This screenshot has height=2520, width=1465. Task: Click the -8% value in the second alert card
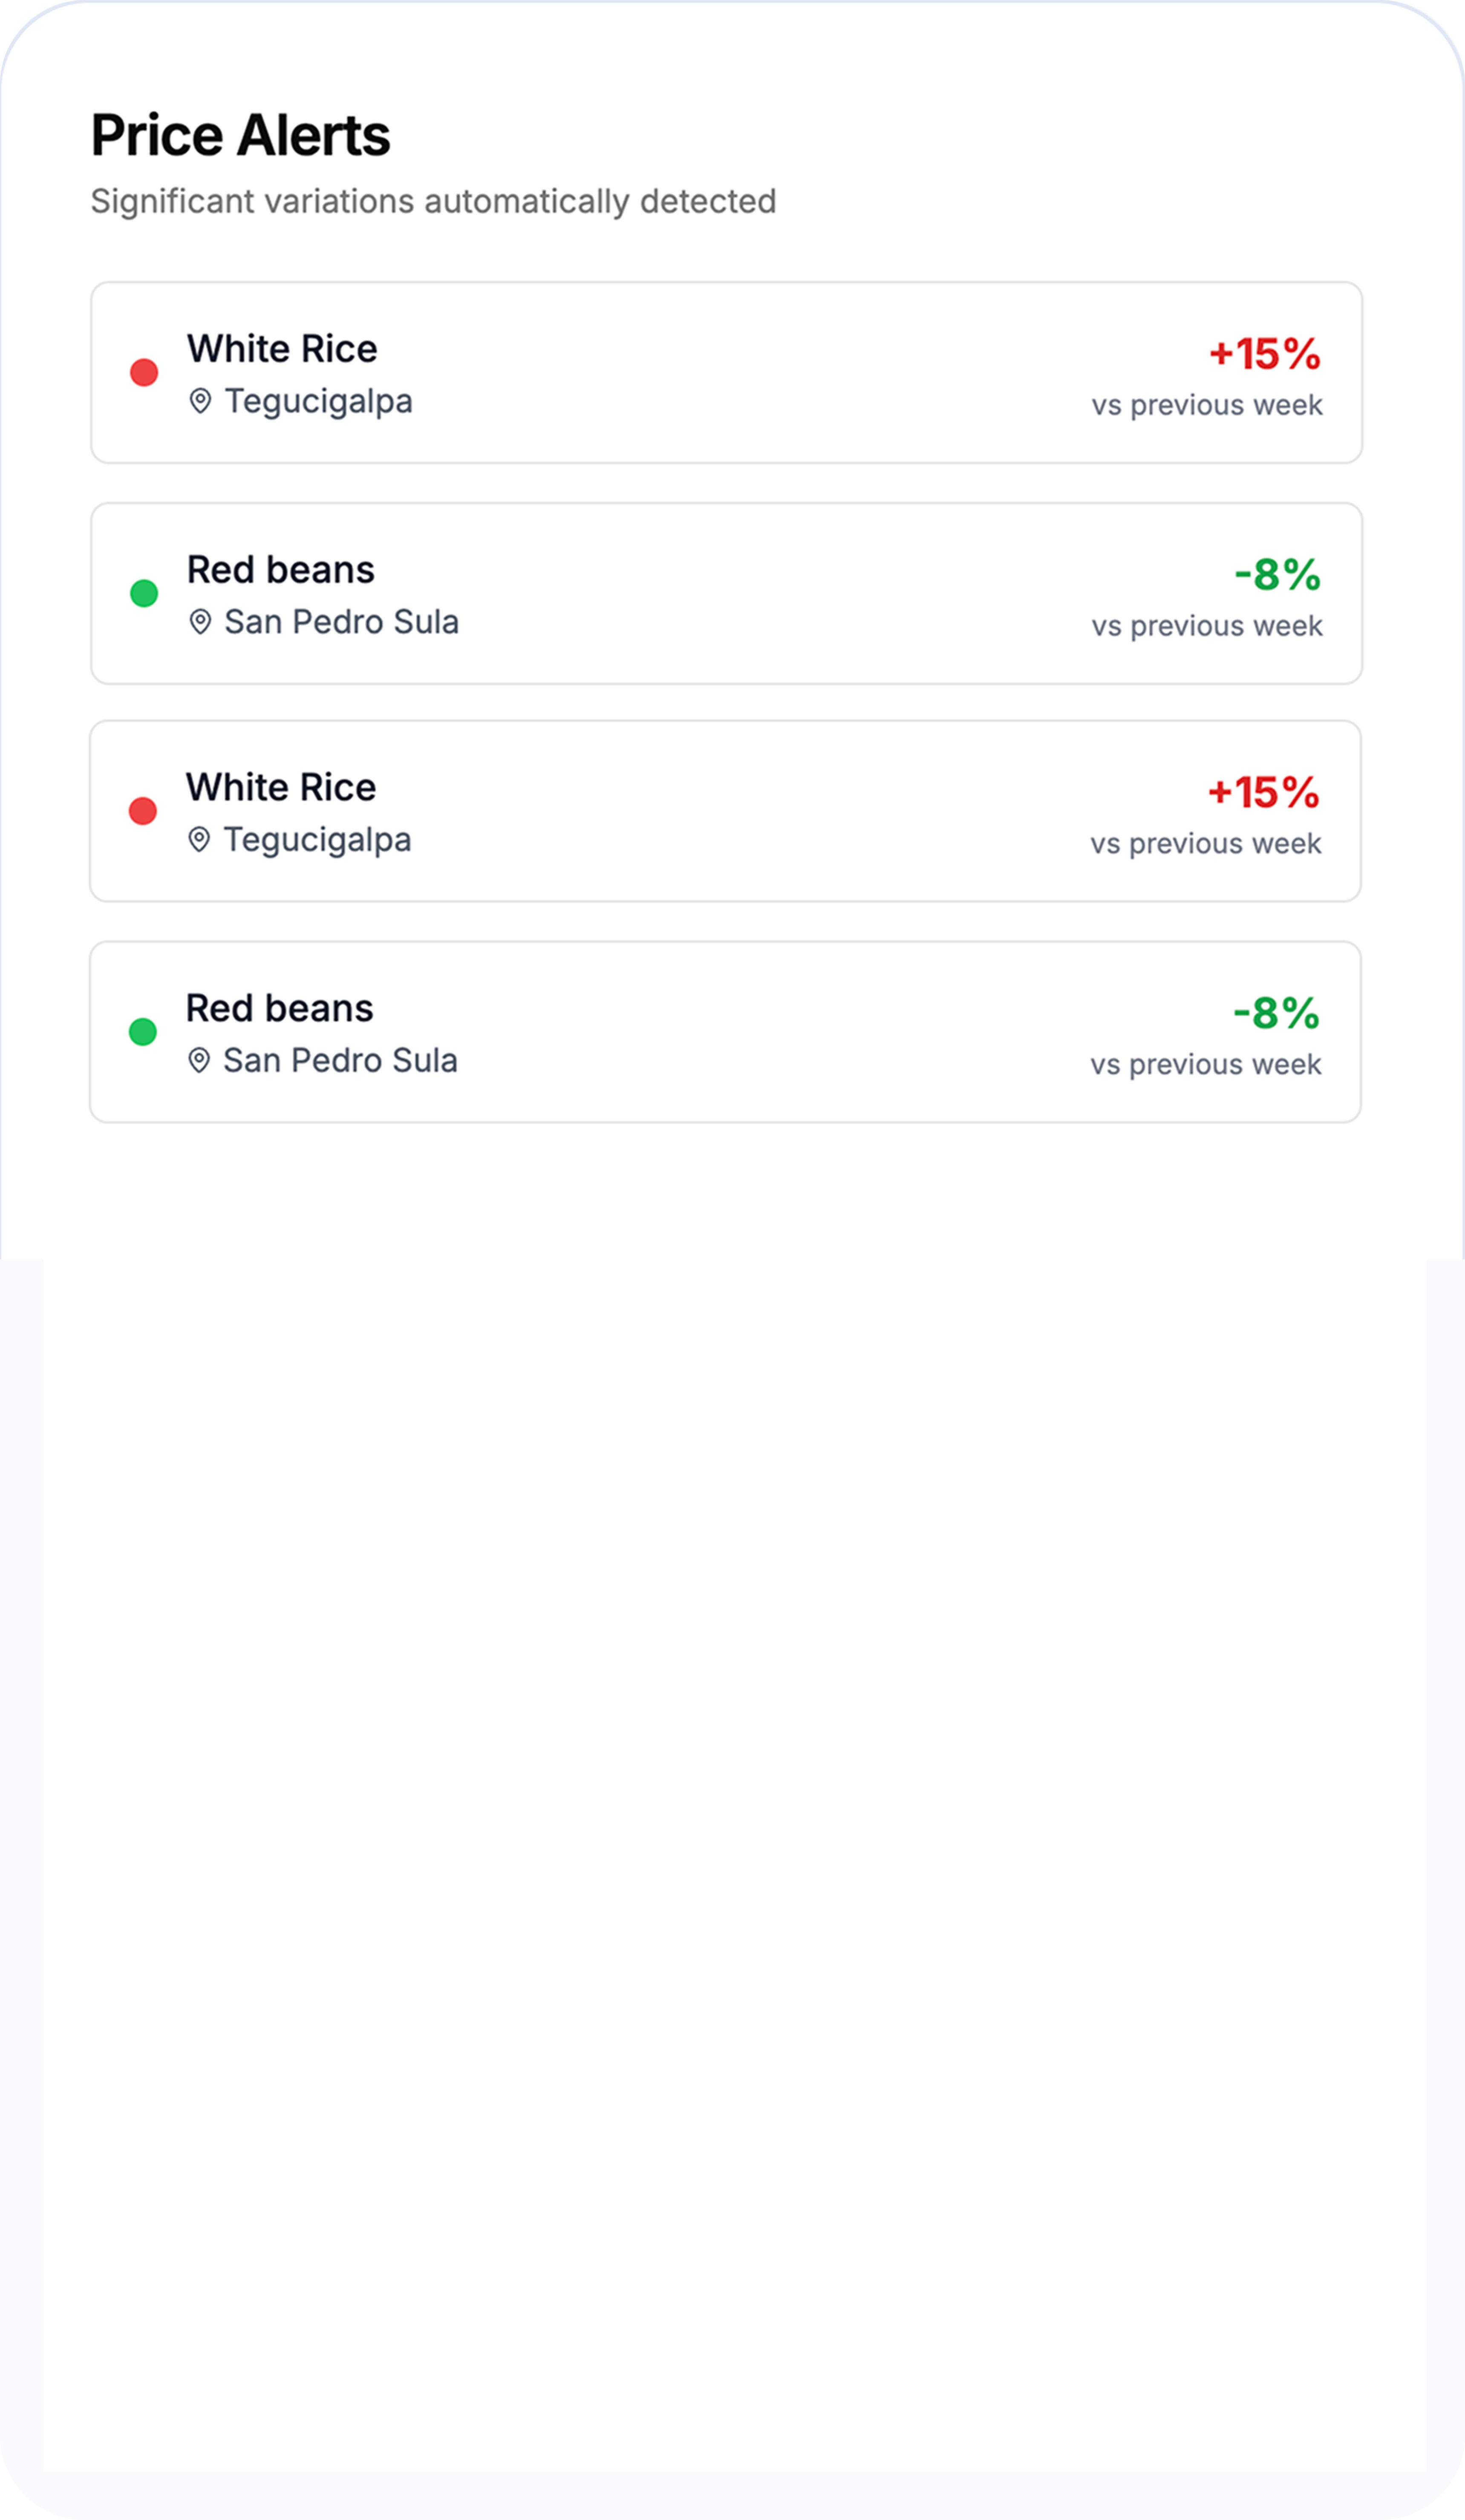pos(1277,575)
